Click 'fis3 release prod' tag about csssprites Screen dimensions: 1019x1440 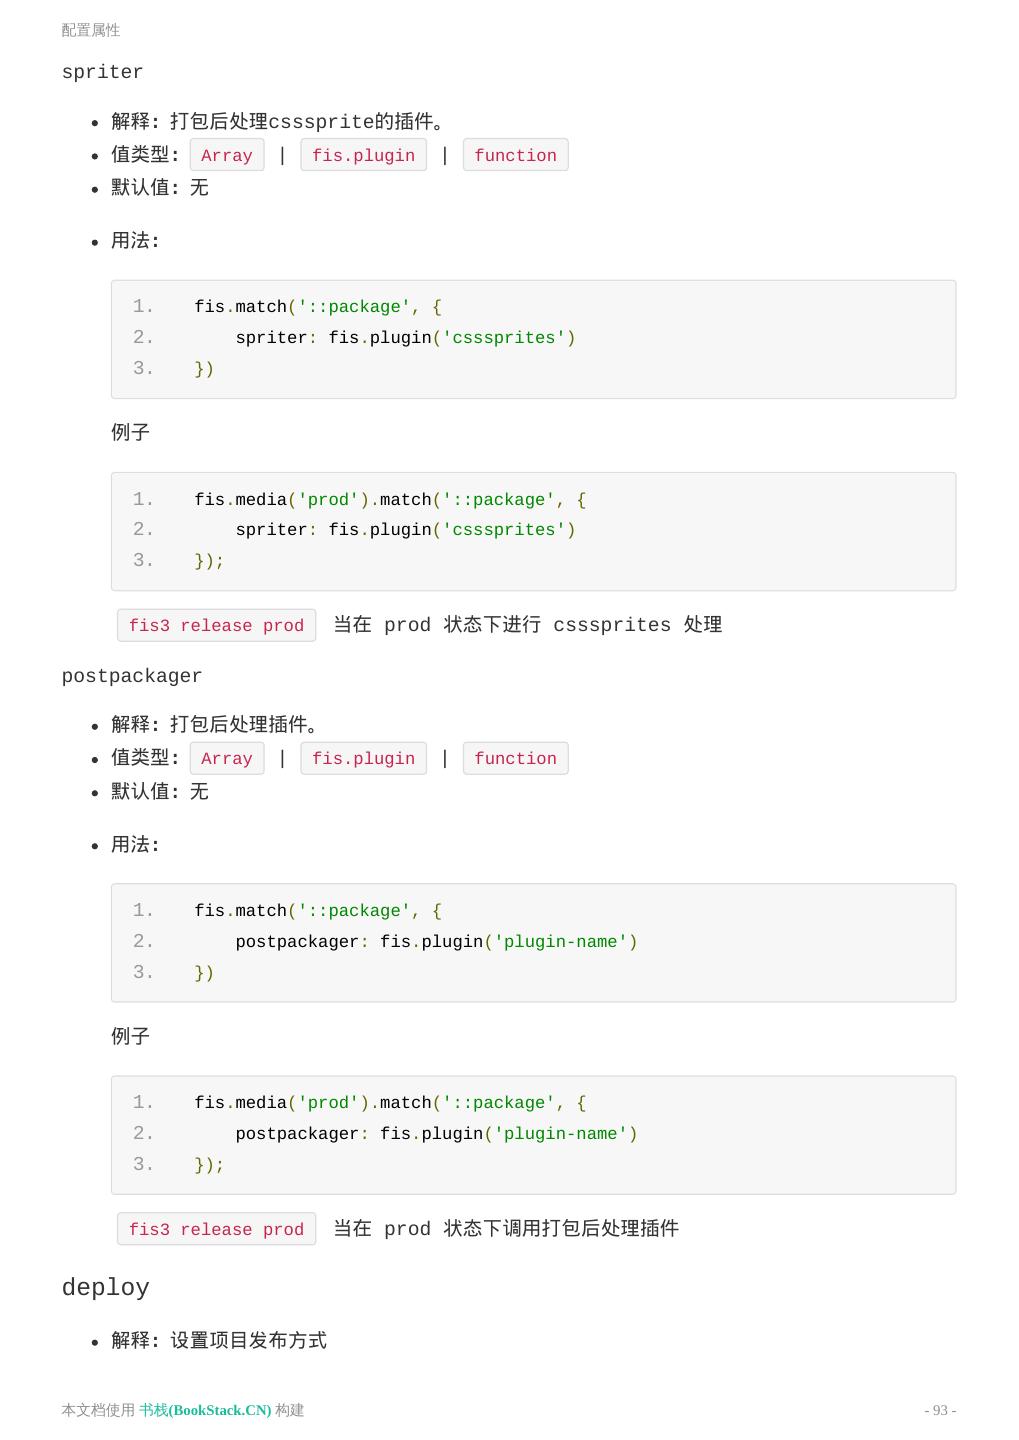(216, 625)
